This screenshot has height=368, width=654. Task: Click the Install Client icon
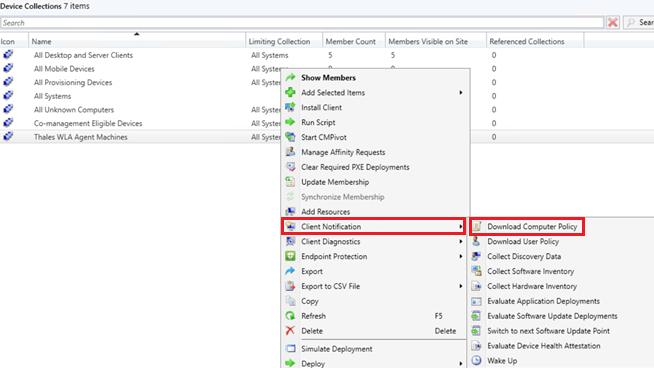point(290,108)
